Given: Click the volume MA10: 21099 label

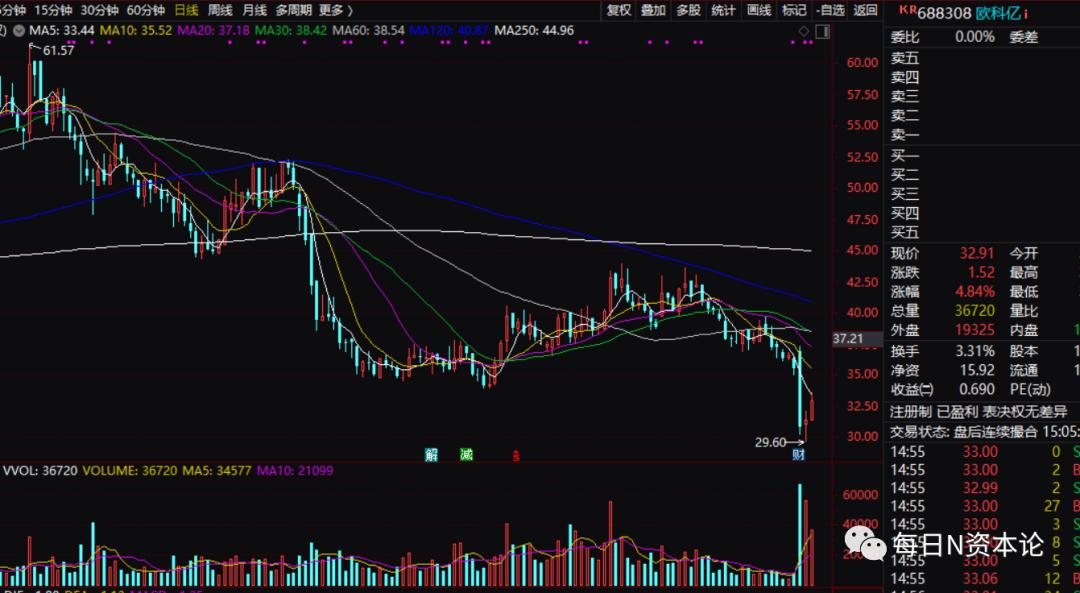Looking at the screenshot, I should point(295,471).
